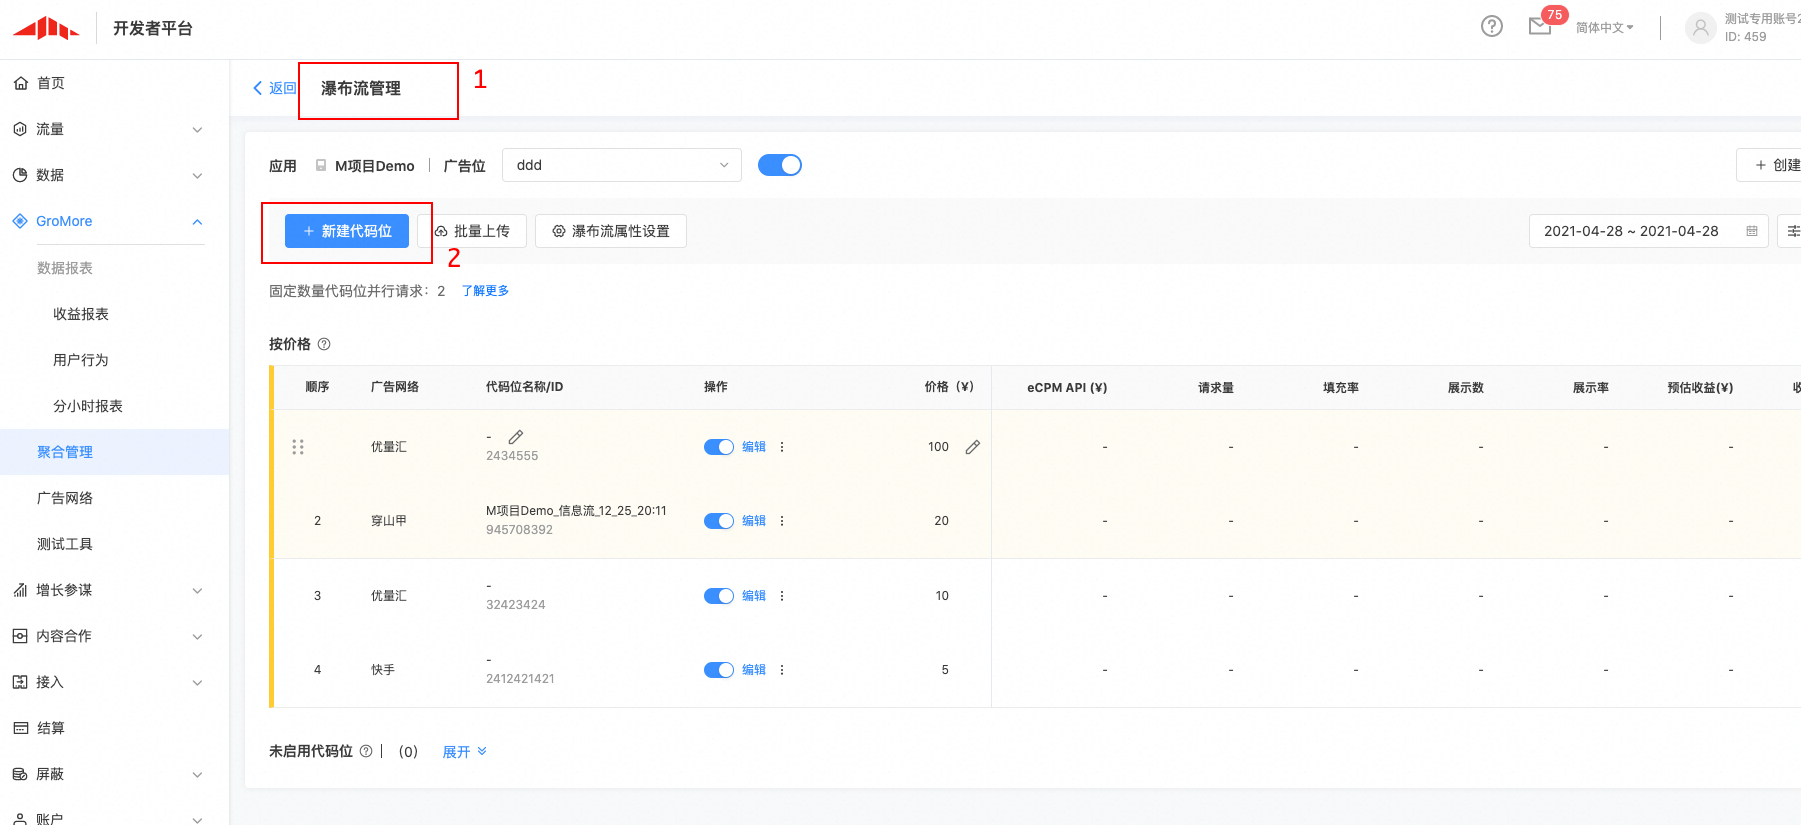Click the 批量上传 button
Viewport: 1801px width, 825px height.
(x=472, y=231)
